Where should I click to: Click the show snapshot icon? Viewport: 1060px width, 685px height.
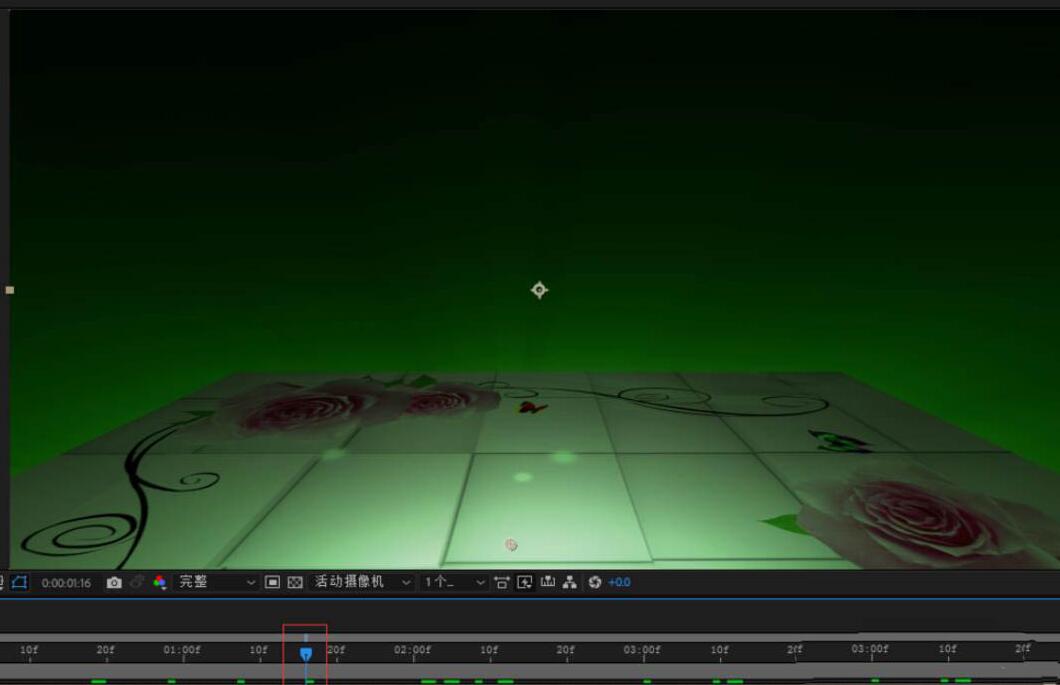[137, 582]
